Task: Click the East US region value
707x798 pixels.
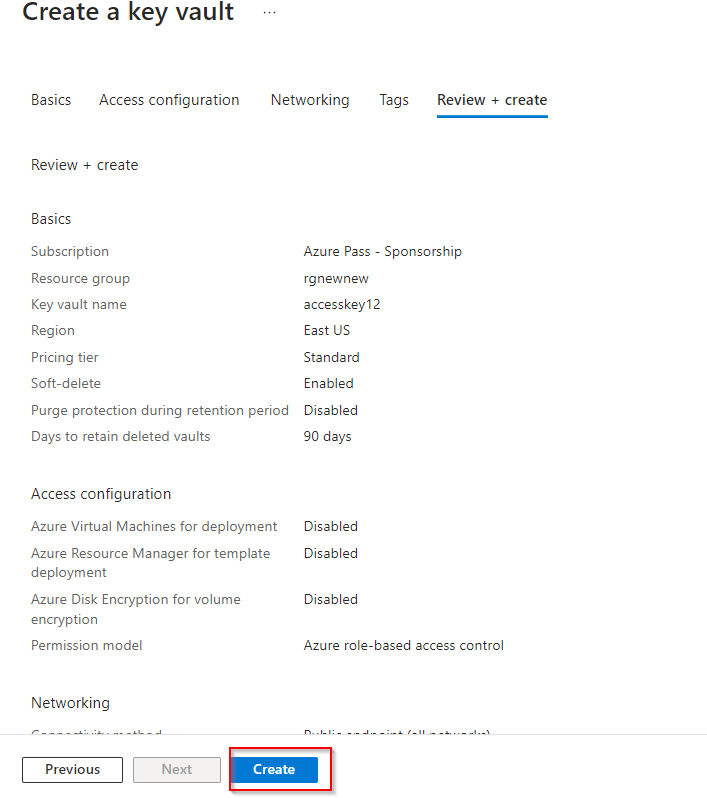Action: [327, 330]
